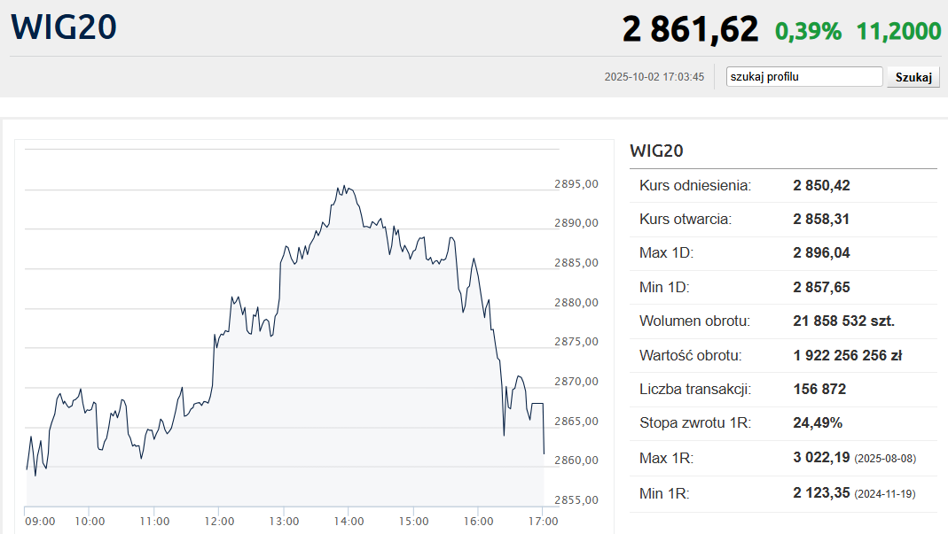Click the WIG20 heading above the stats table
Viewport: 948px width, 534px height.
[x=656, y=151]
